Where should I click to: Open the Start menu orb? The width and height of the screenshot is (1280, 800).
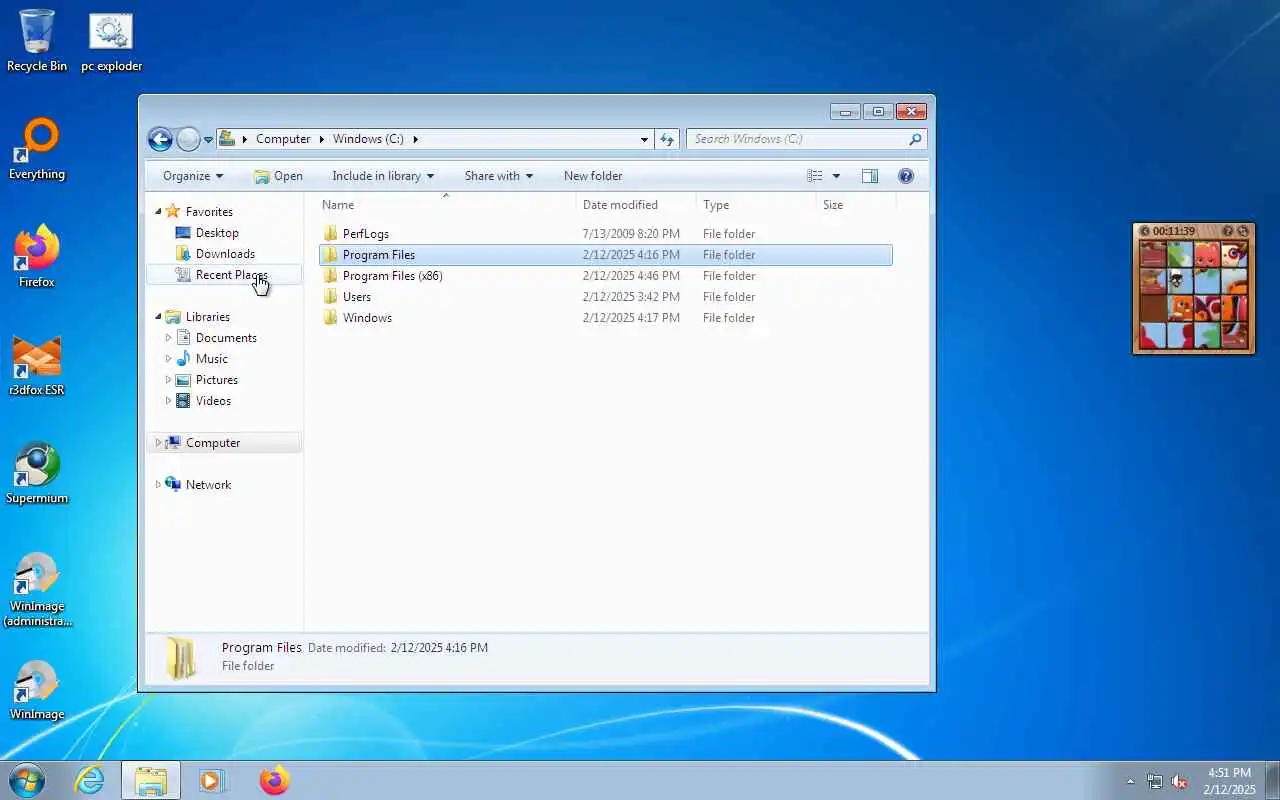(x=27, y=780)
